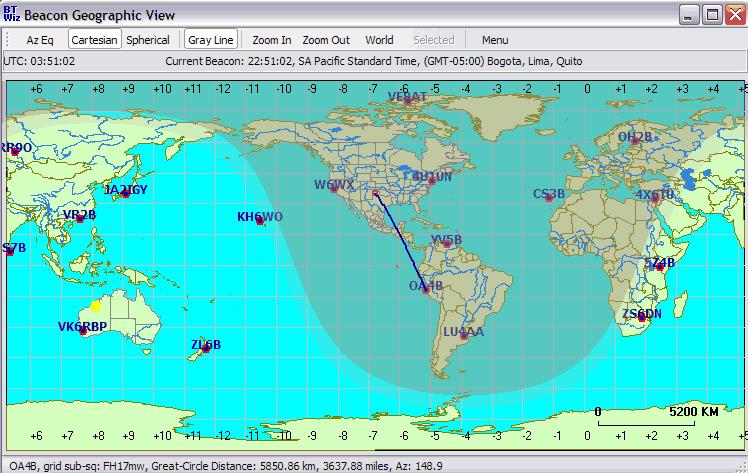Switch to the Az Eq projection
The width and height of the screenshot is (748, 473).
[x=40, y=40]
